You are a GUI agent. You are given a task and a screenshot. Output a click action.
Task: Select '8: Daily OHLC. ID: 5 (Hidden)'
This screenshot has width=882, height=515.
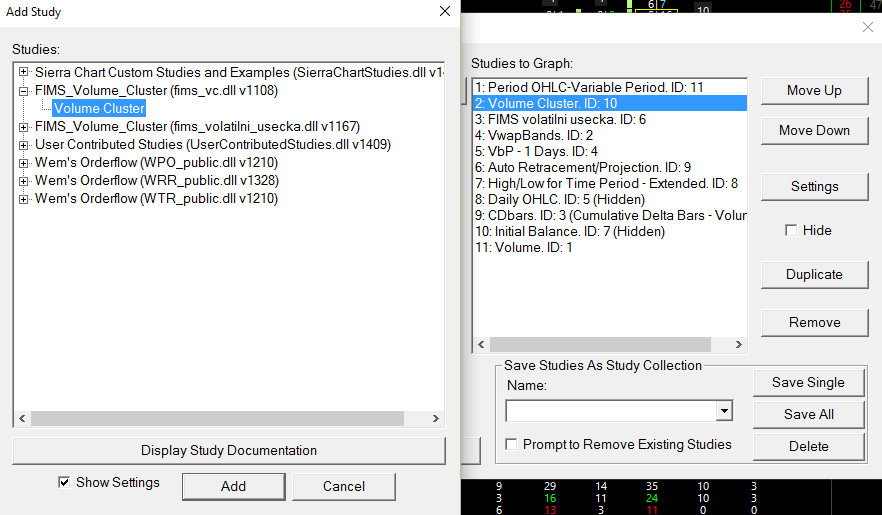coord(610,200)
